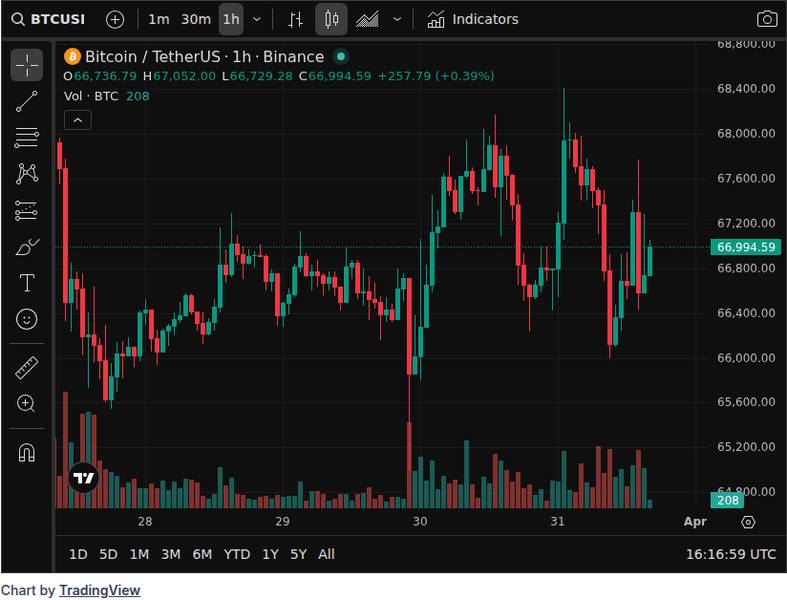This screenshot has height=600, width=787.
Task: Select the trend line drawing tool
Action: coord(27,101)
